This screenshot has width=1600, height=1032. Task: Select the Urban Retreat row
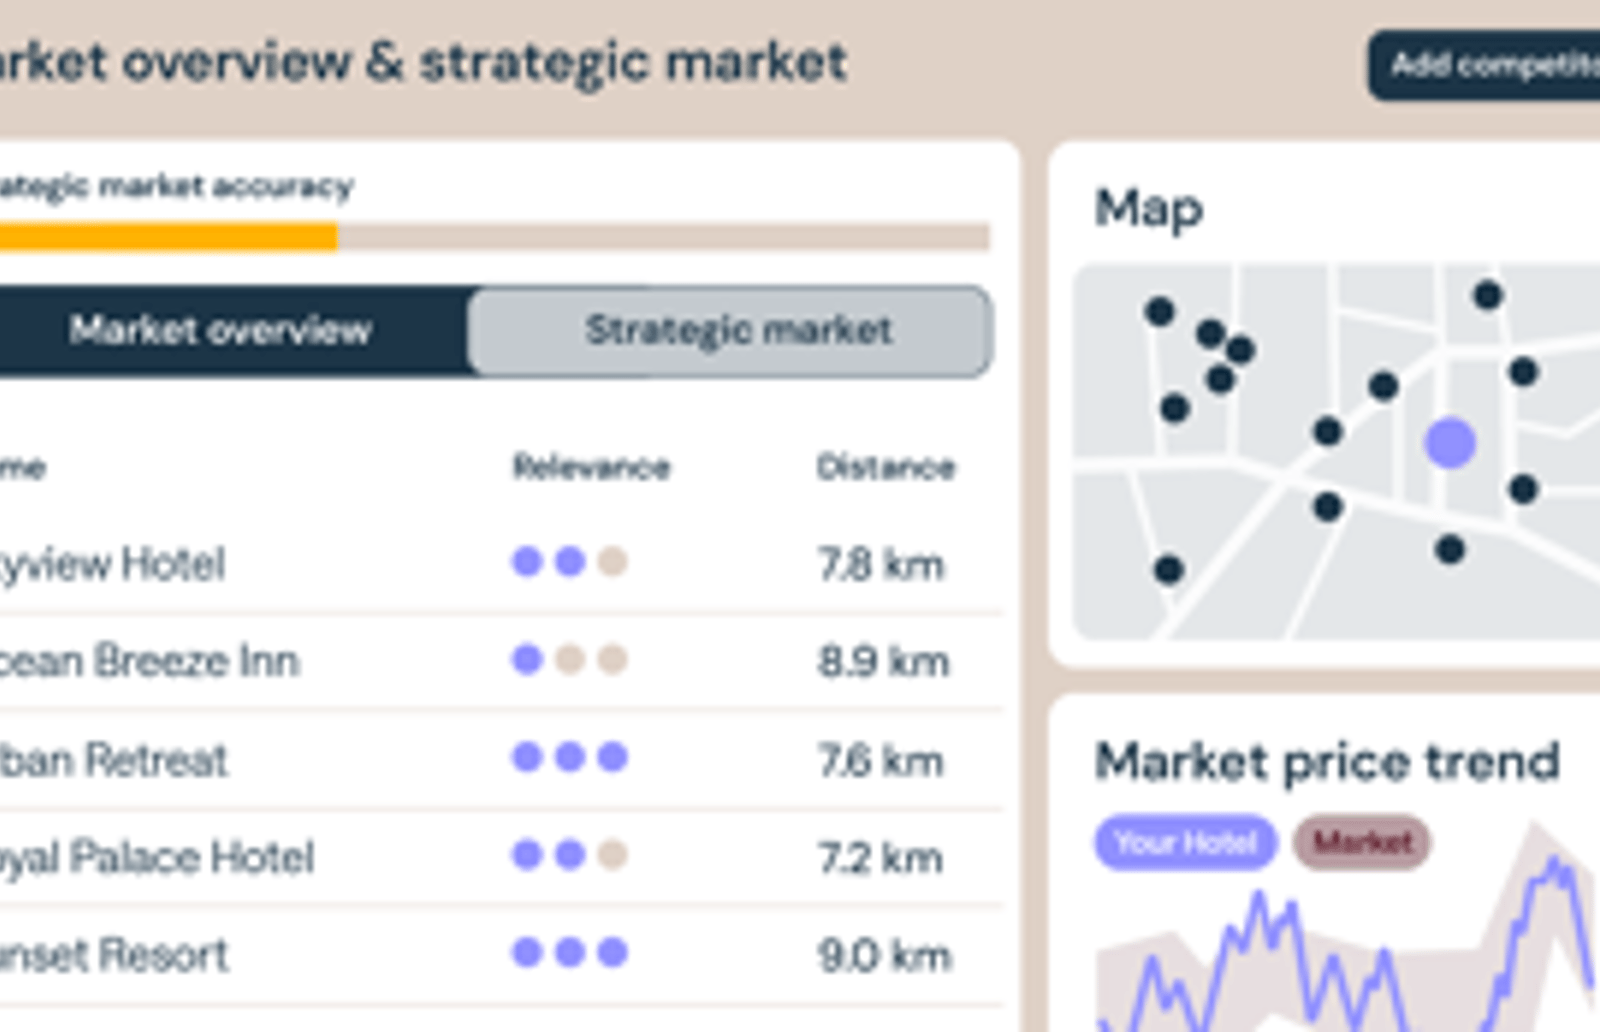[x=500, y=759]
